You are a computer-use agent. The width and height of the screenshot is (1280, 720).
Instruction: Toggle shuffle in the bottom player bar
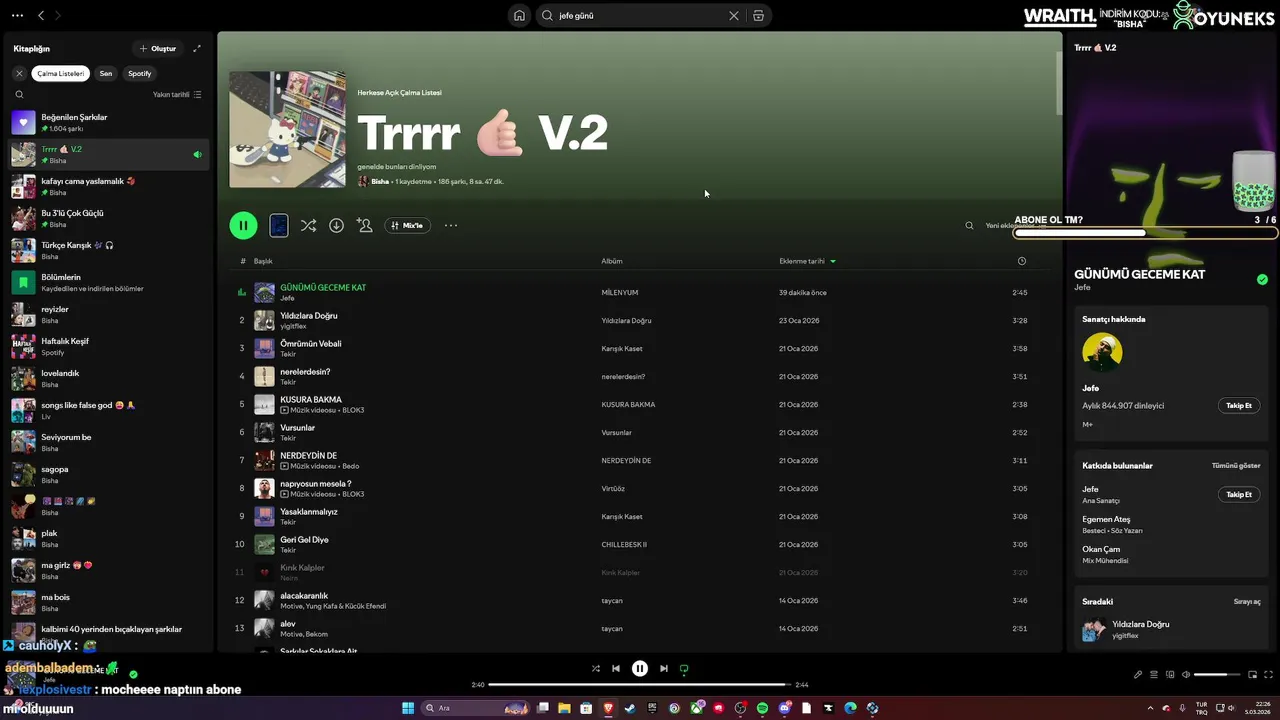pyautogui.click(x=596, y=668)
